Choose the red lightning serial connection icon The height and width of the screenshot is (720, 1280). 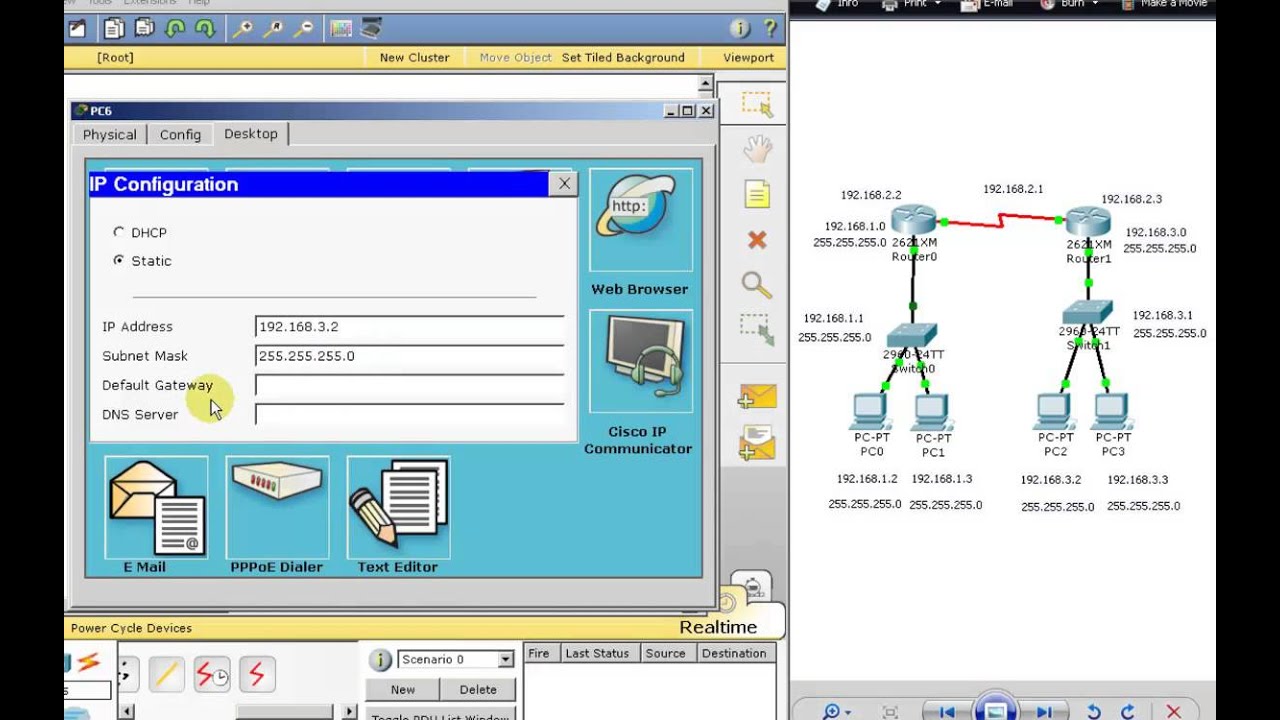coord(256,674)
